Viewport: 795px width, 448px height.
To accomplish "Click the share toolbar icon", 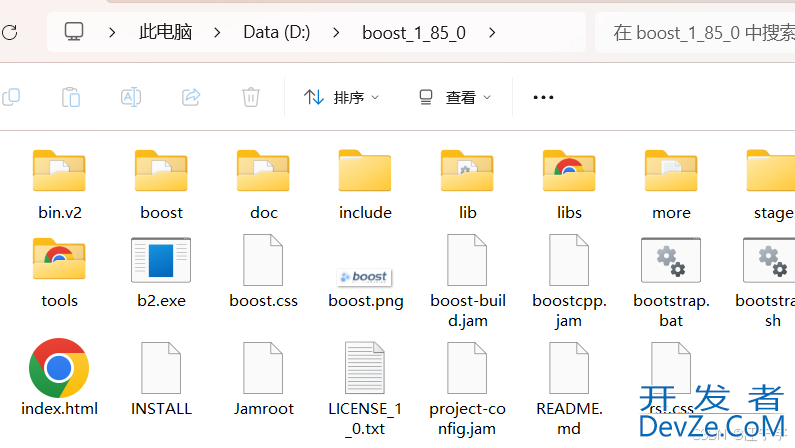I will tap(191, 97).
